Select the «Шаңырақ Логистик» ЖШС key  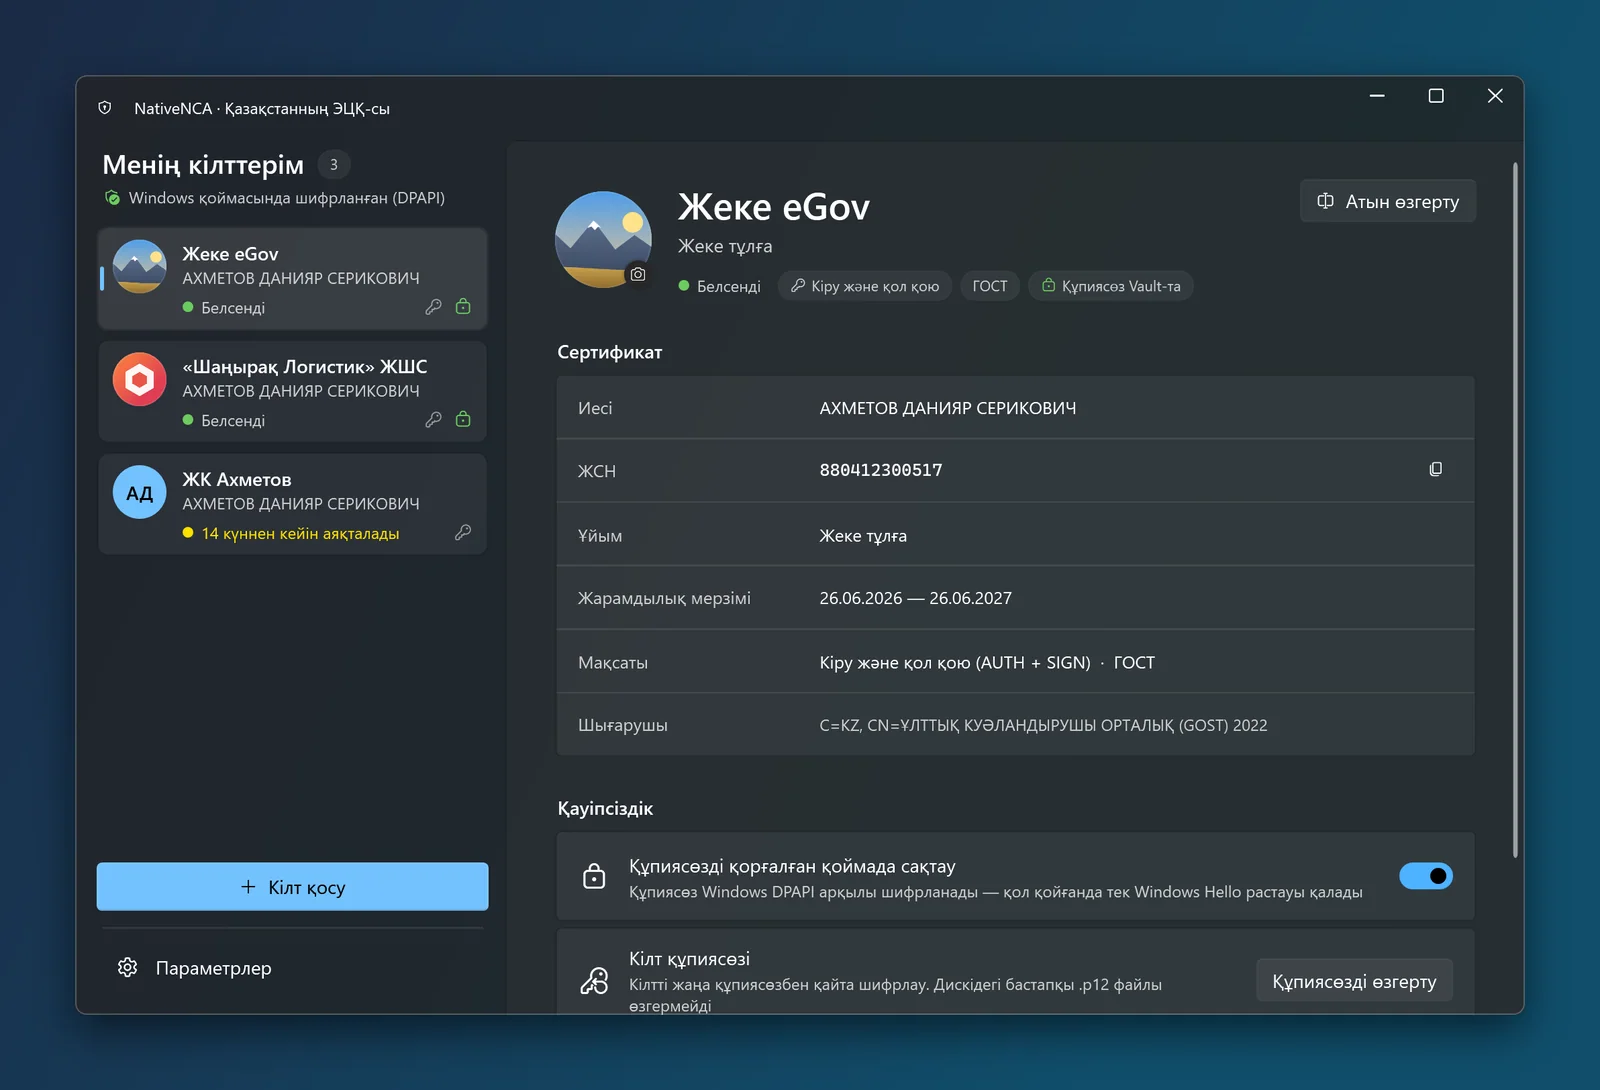292,392
